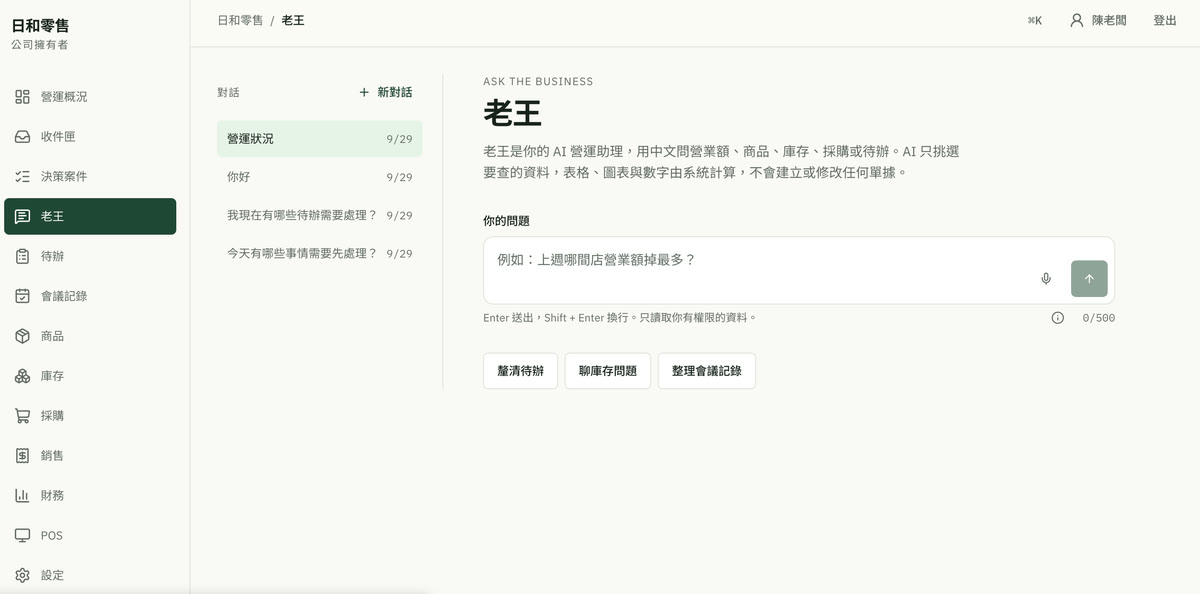Select the 整理會議記錄 suggestion button
This screenshot has width=1200, height=594.
pos(707,370)
